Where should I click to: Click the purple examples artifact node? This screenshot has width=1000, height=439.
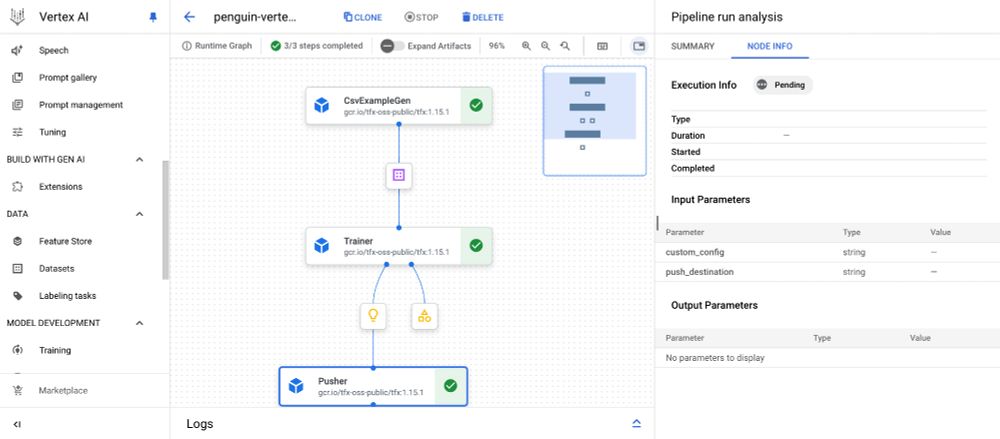tap(399, 175)
